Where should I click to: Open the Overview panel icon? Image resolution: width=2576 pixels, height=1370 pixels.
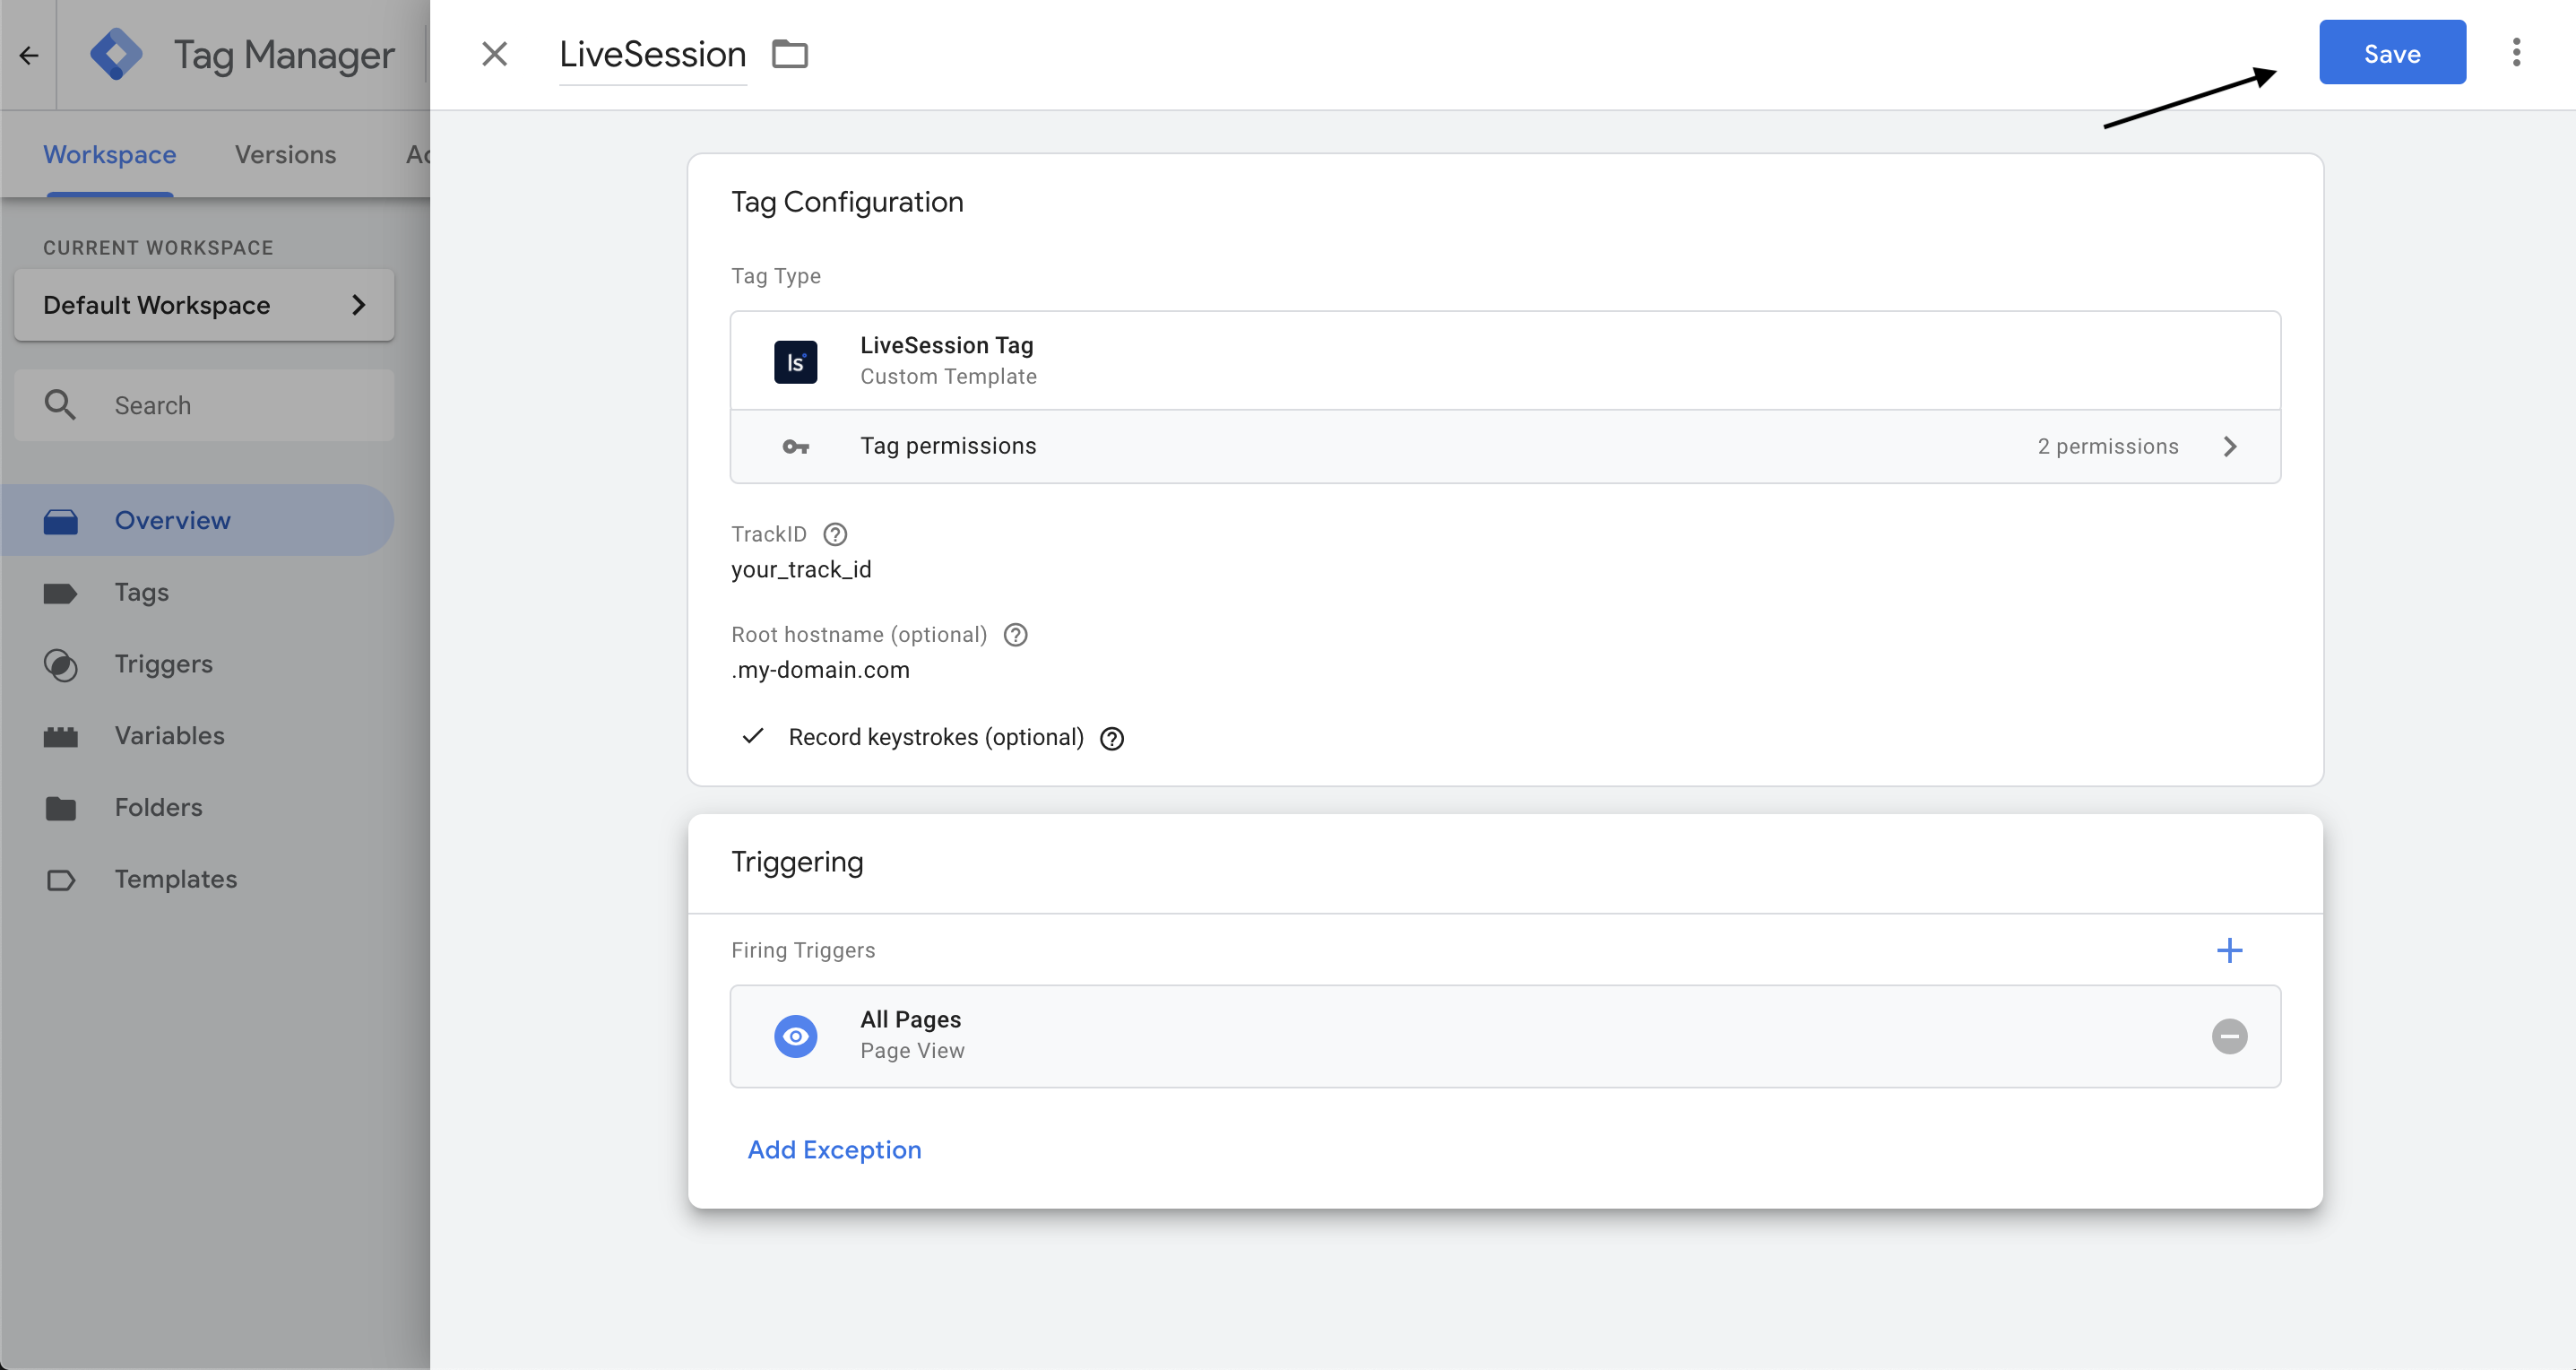point(61,519)
